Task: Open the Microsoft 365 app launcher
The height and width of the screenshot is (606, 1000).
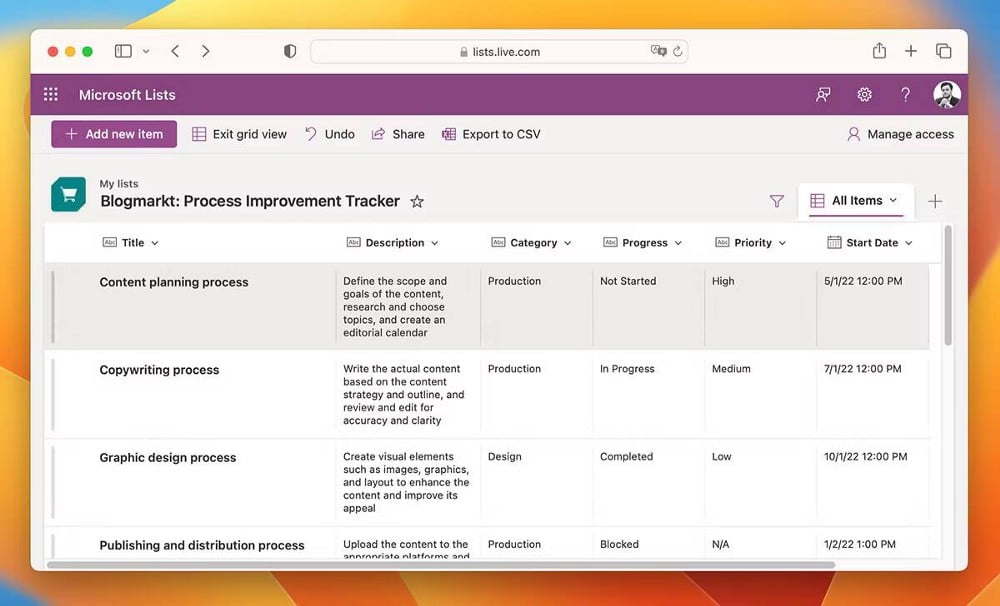Action: tap(50, 94)
